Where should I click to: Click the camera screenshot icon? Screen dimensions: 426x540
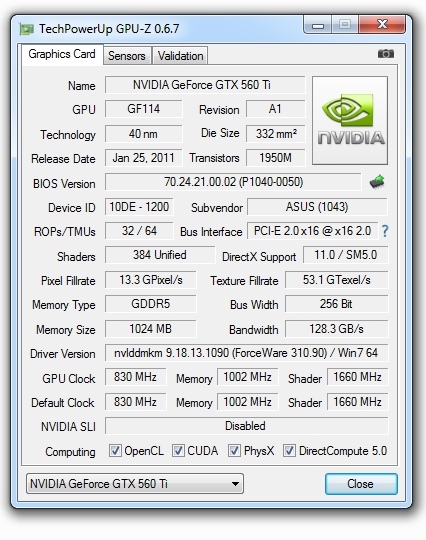[386, 54]
